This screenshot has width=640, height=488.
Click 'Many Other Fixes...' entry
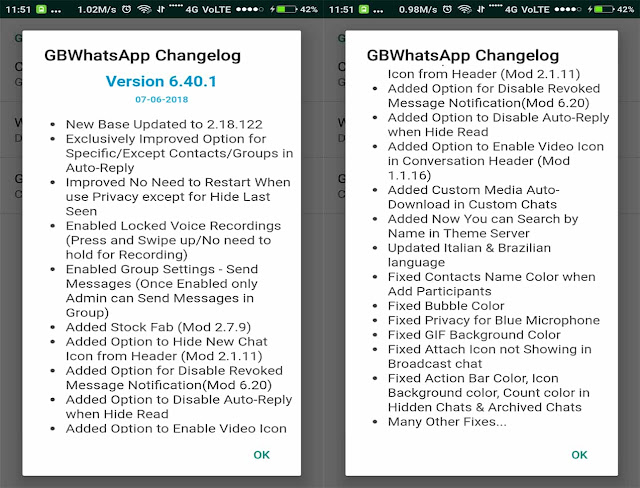pos(447,421)
